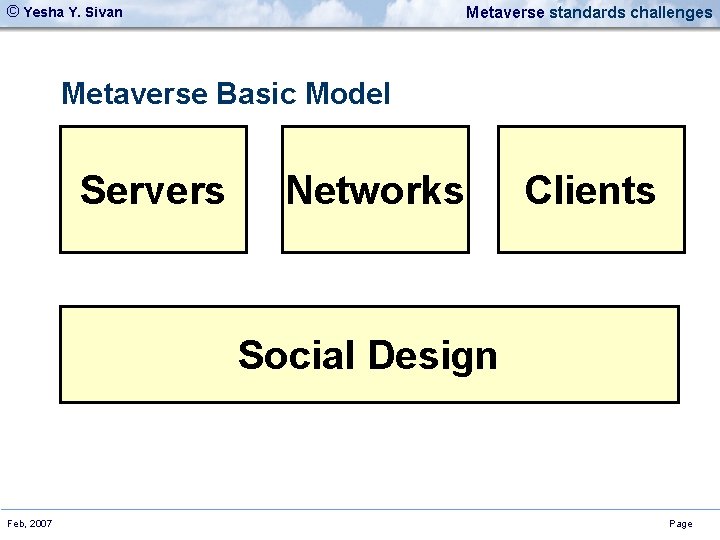720x540 pixels.
Task: Select the Servers box
Action: click(153, 189)
